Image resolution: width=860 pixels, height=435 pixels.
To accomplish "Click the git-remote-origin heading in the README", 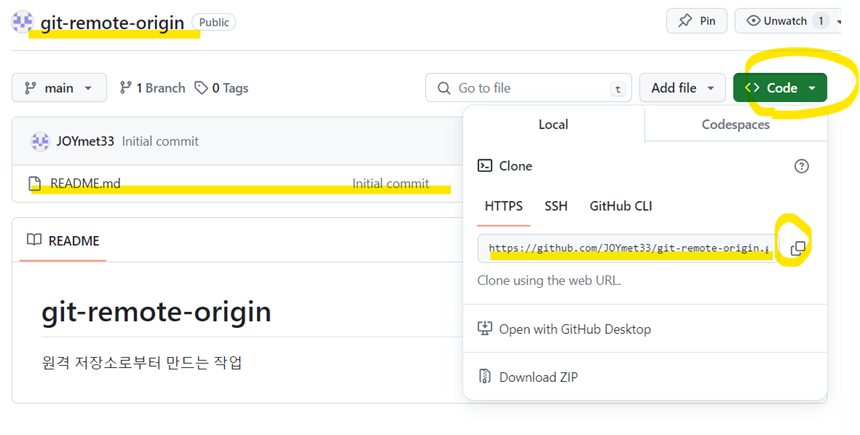I will [x=156, y=312].
